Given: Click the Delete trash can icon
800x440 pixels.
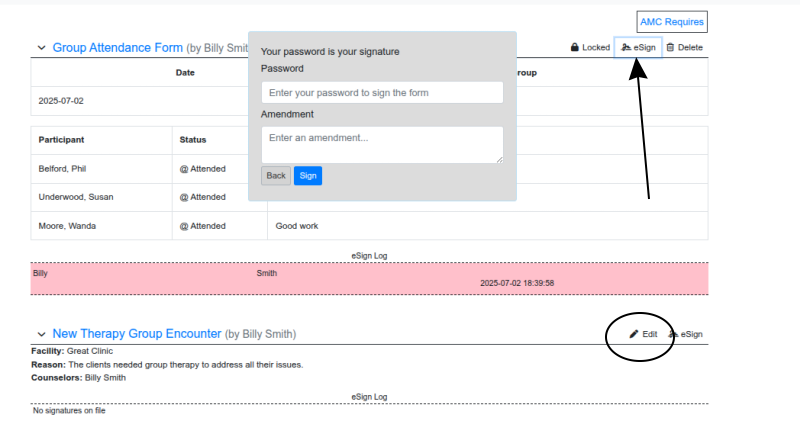Looking at the screenshot, I should pos(670,47).
